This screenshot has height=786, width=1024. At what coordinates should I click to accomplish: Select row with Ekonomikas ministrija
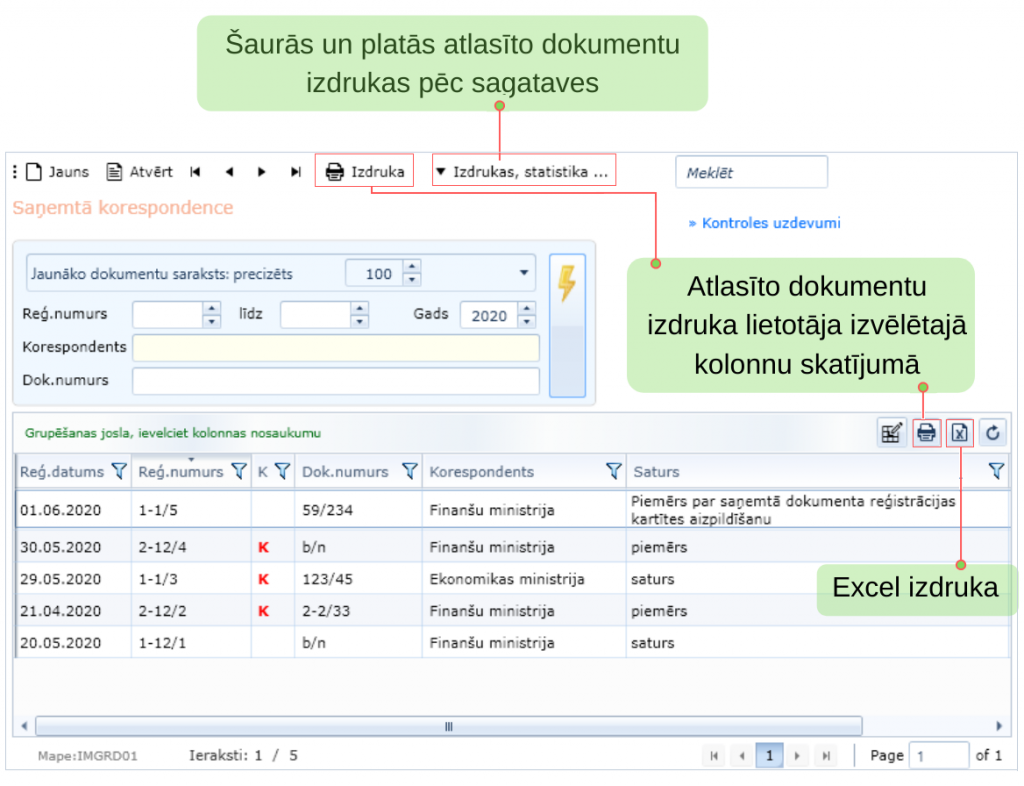pyautogui.click(x=506, y=579)
